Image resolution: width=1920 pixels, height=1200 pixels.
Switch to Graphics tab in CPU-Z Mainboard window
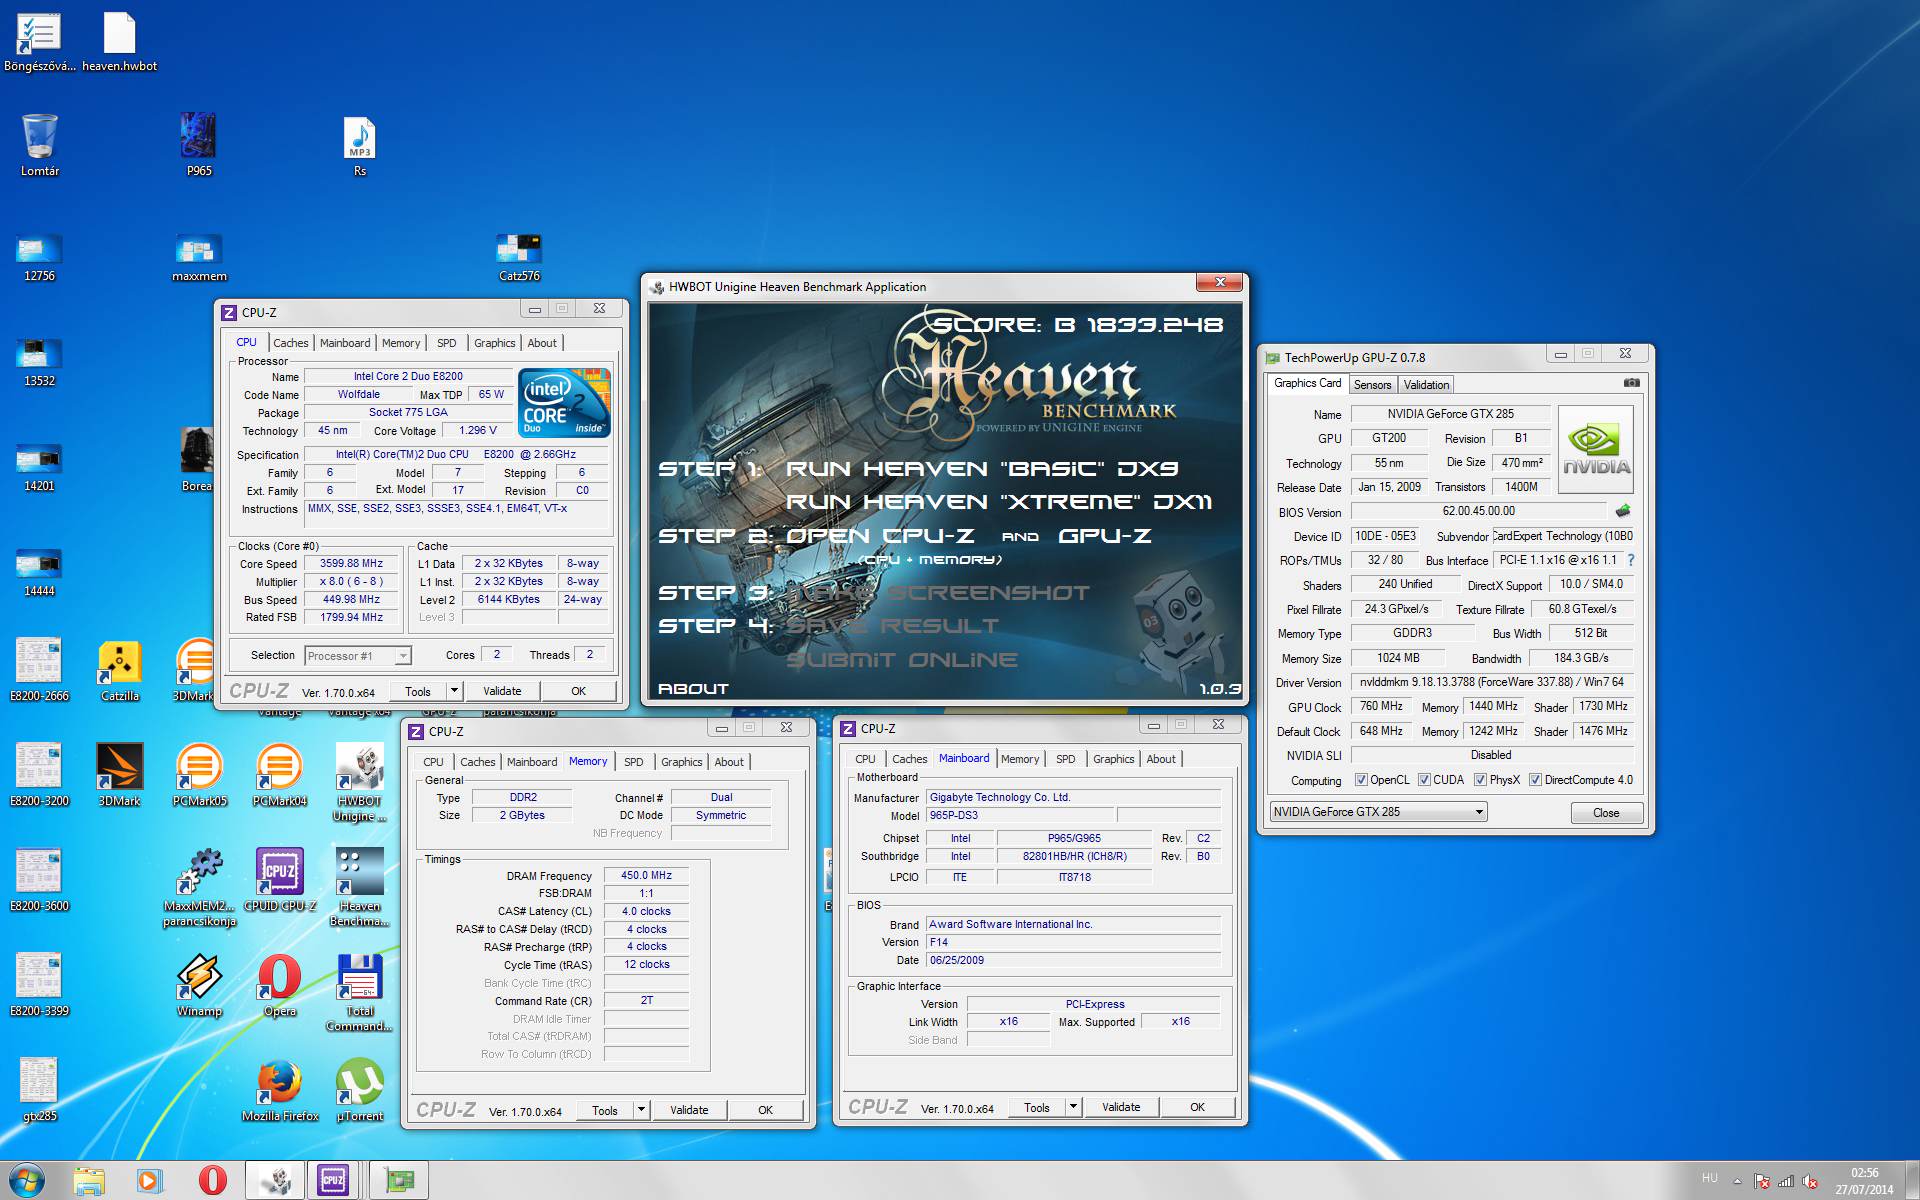click(x=1114, y=759)
